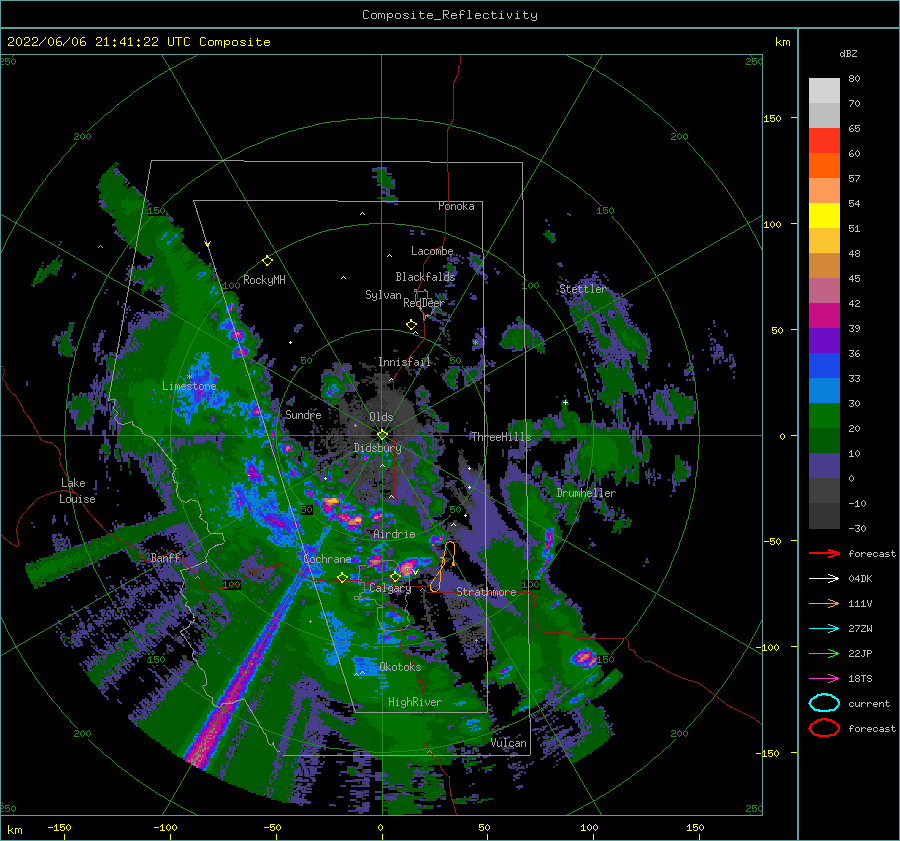Click the RedDeer city label
This screenshot has height=841, width=900.
click(424, 303)
